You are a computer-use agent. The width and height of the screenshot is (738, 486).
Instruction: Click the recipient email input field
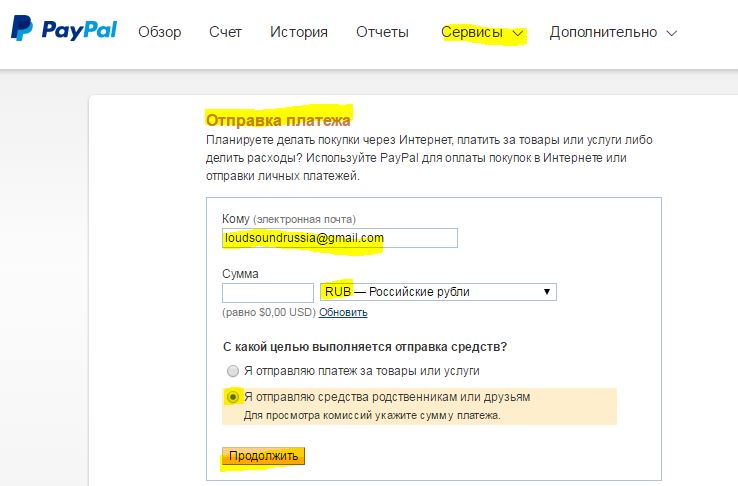pos(339,238)
